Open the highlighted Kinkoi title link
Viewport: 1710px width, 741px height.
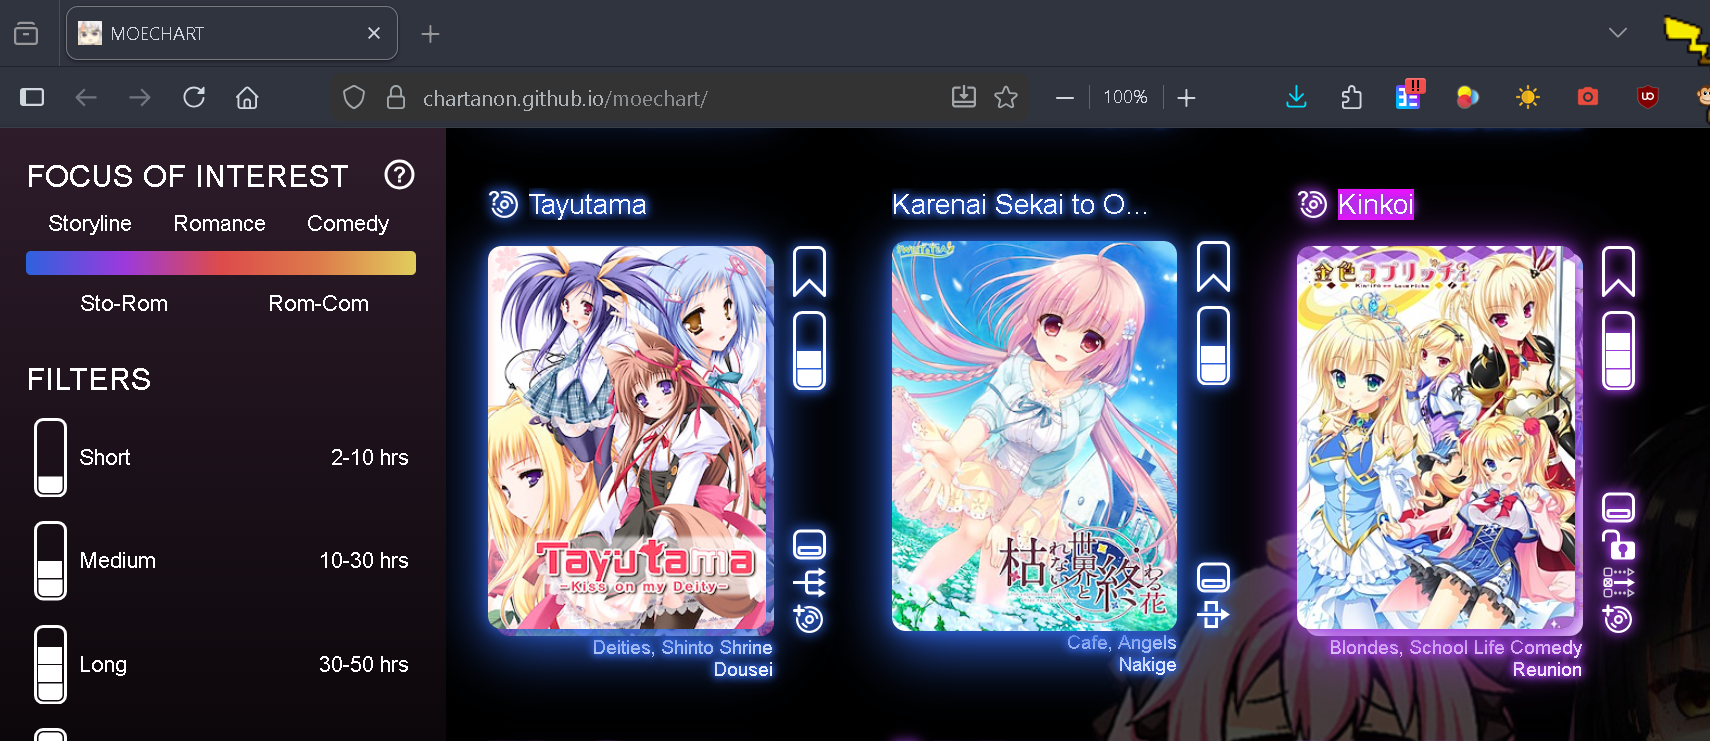click(x=1376, y=204)
